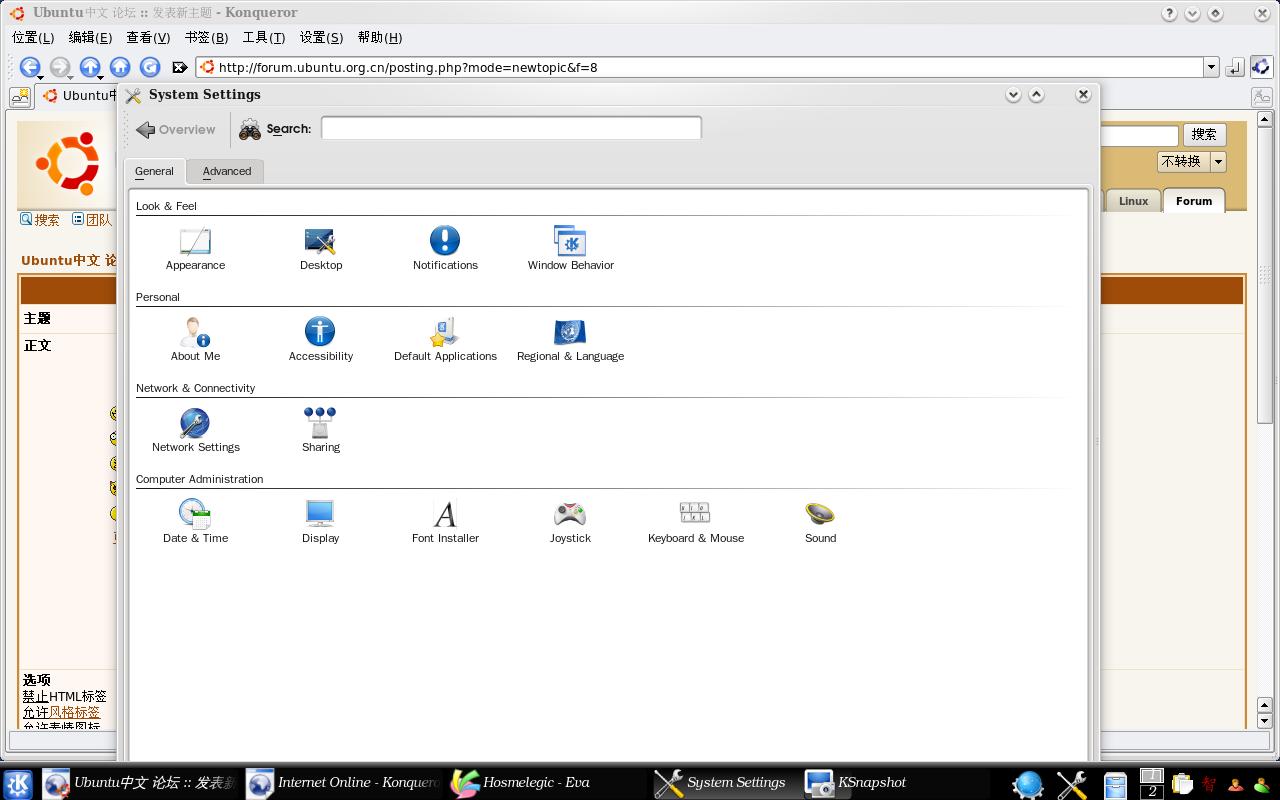
Task: Click the wrench-screwdriver panel launcher icon
Action: (x=1072, y=785)
